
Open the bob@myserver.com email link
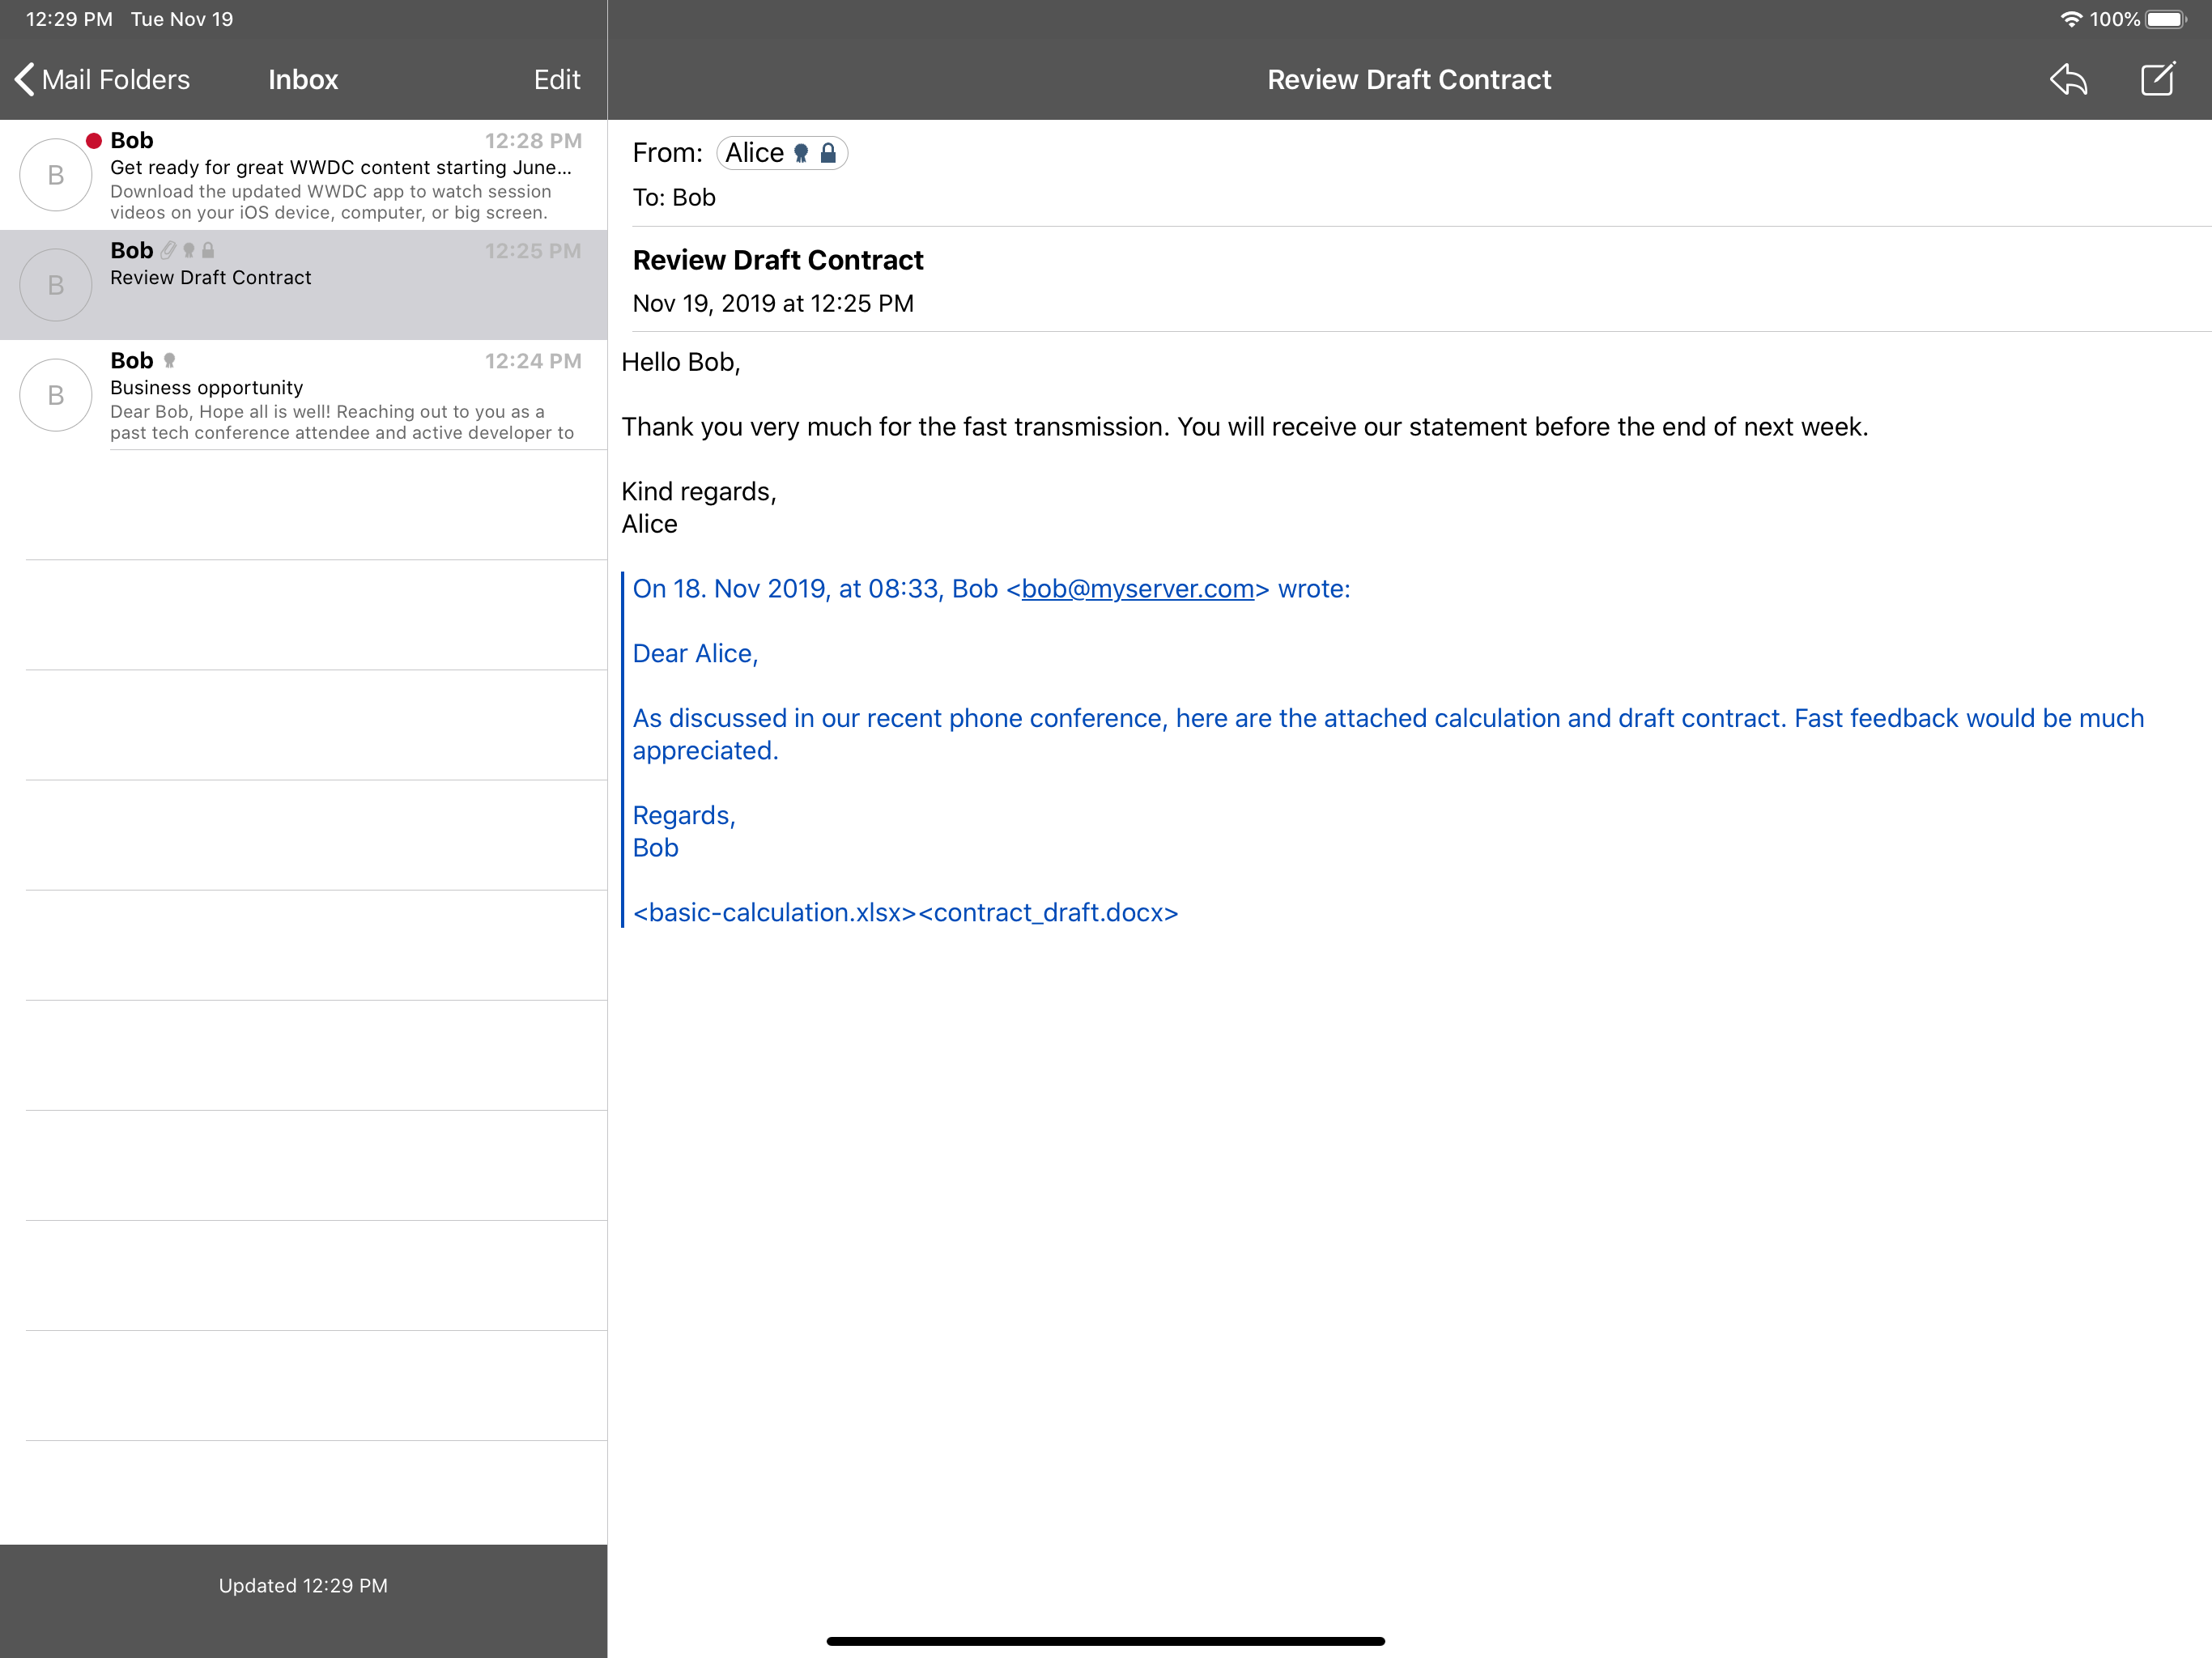coord(1138,589)
